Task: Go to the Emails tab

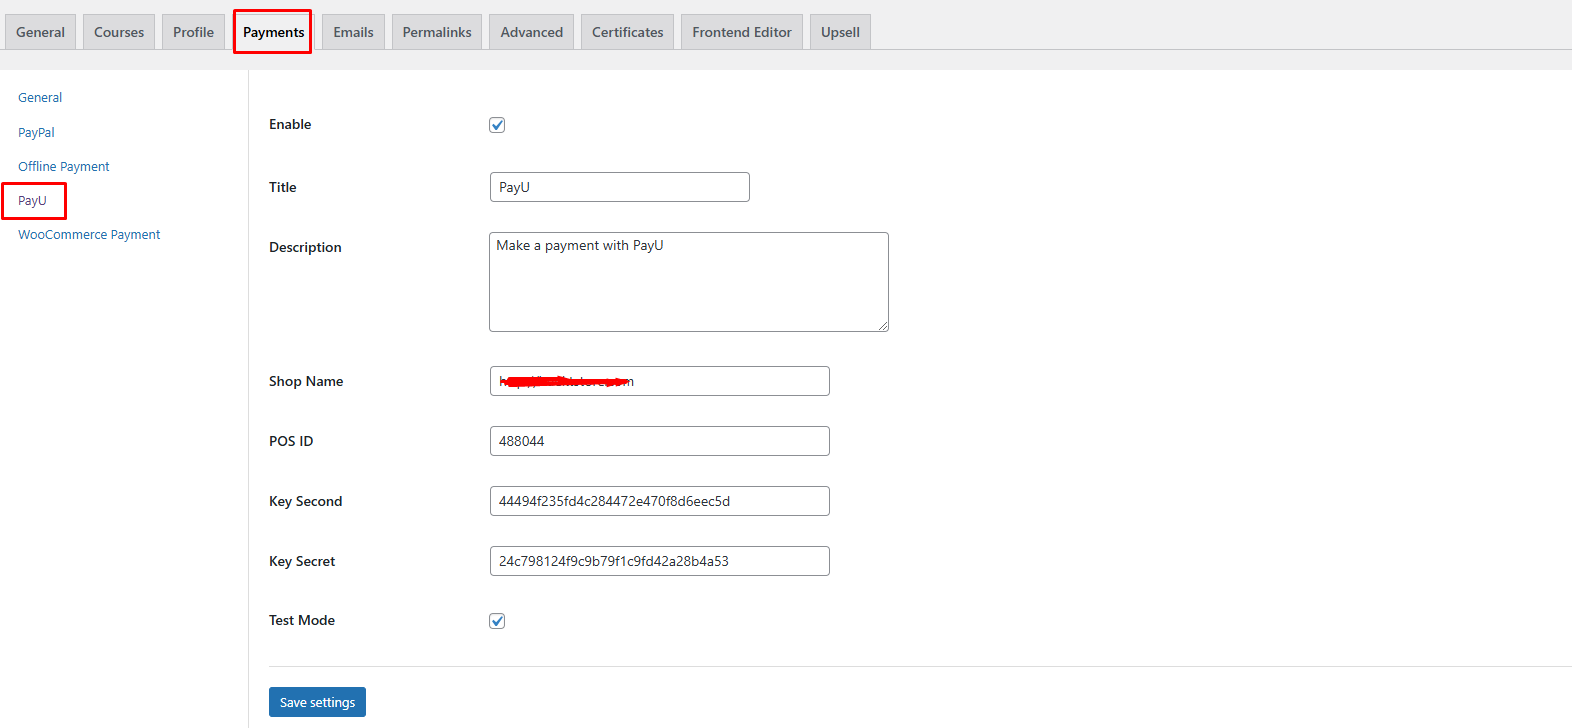Action: [353, 32]
